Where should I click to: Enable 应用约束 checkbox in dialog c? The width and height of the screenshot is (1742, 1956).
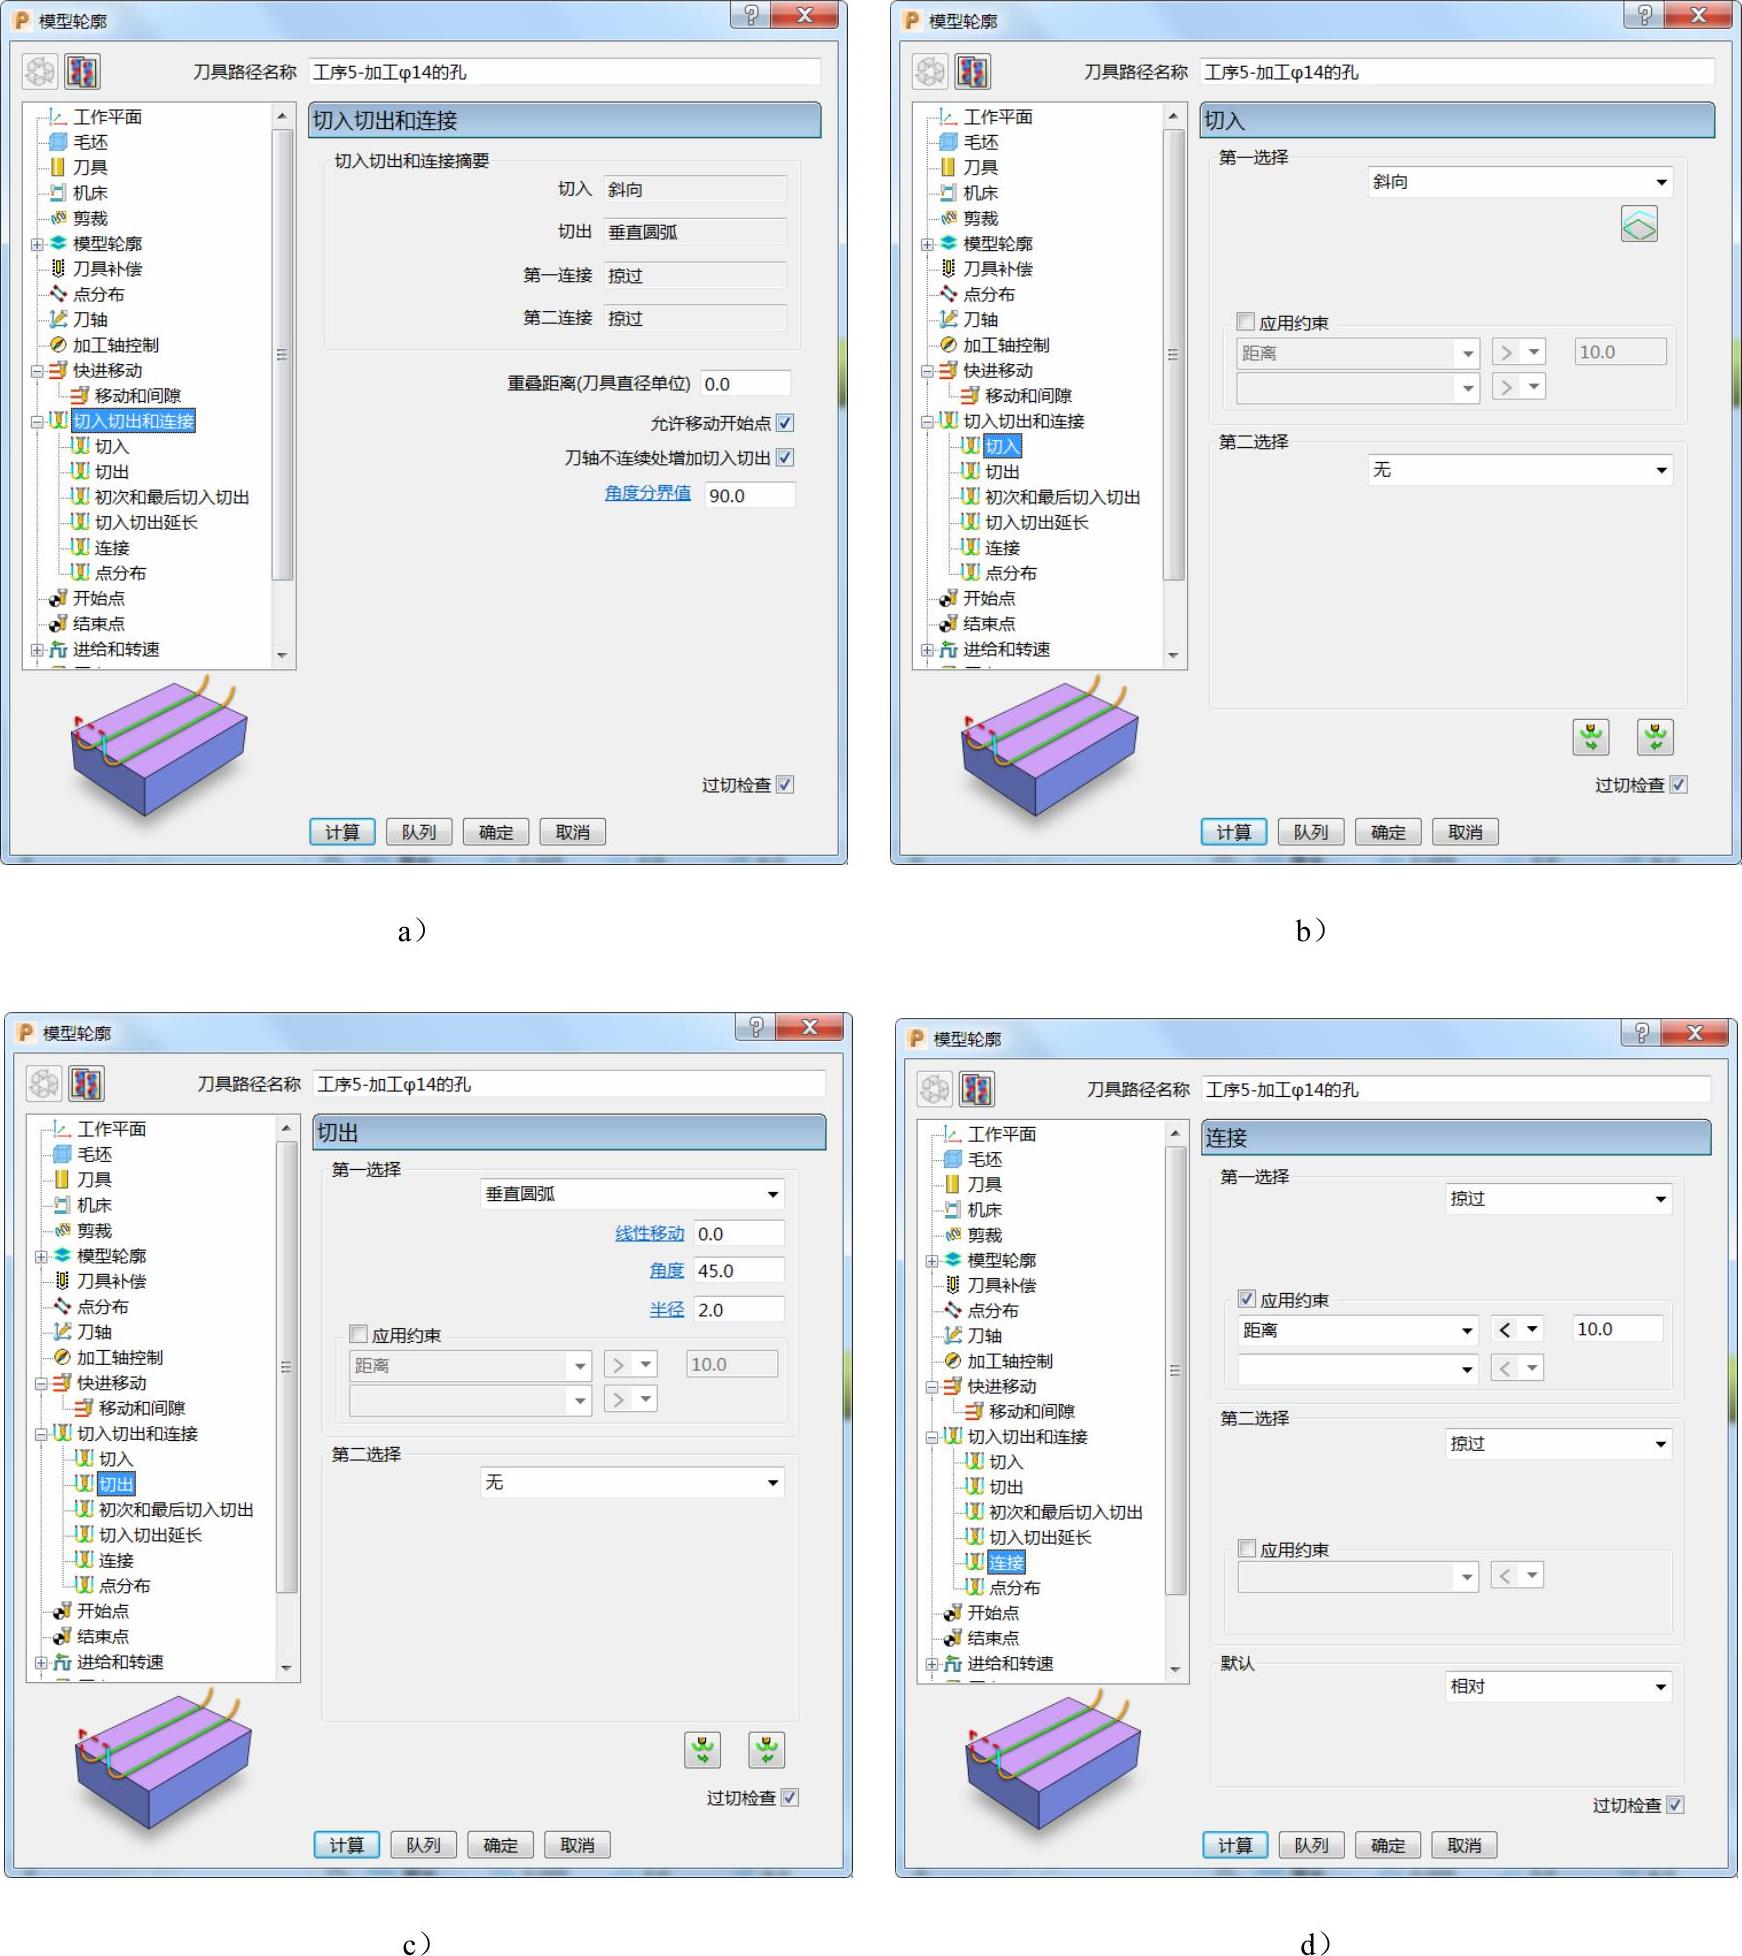[358, 1334]
